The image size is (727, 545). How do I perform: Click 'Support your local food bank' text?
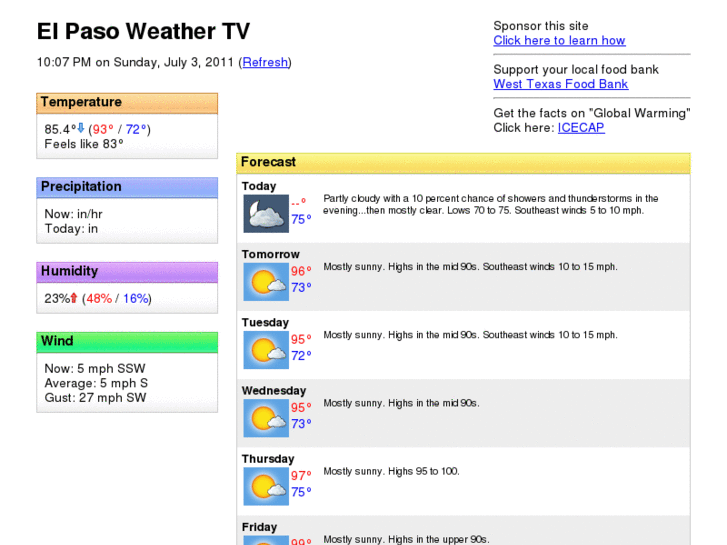tap(576, 70)
